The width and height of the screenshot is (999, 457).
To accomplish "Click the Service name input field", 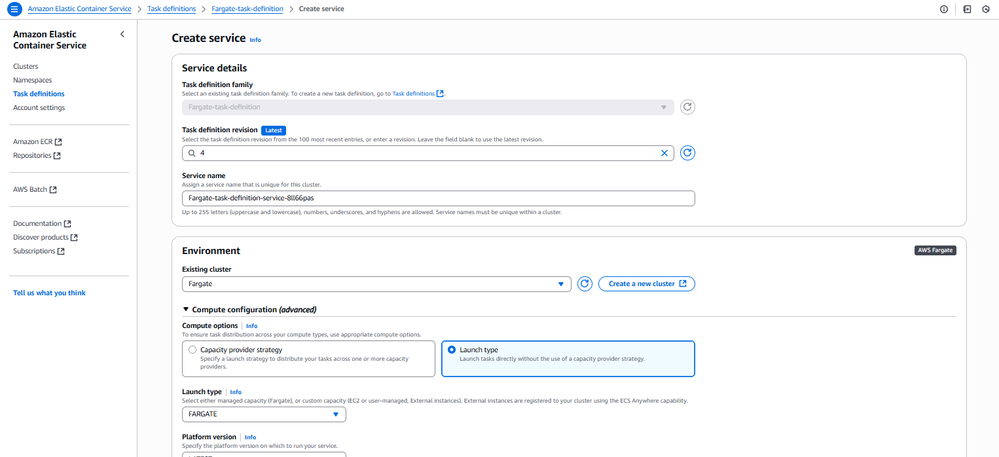I will click(438, 198).
